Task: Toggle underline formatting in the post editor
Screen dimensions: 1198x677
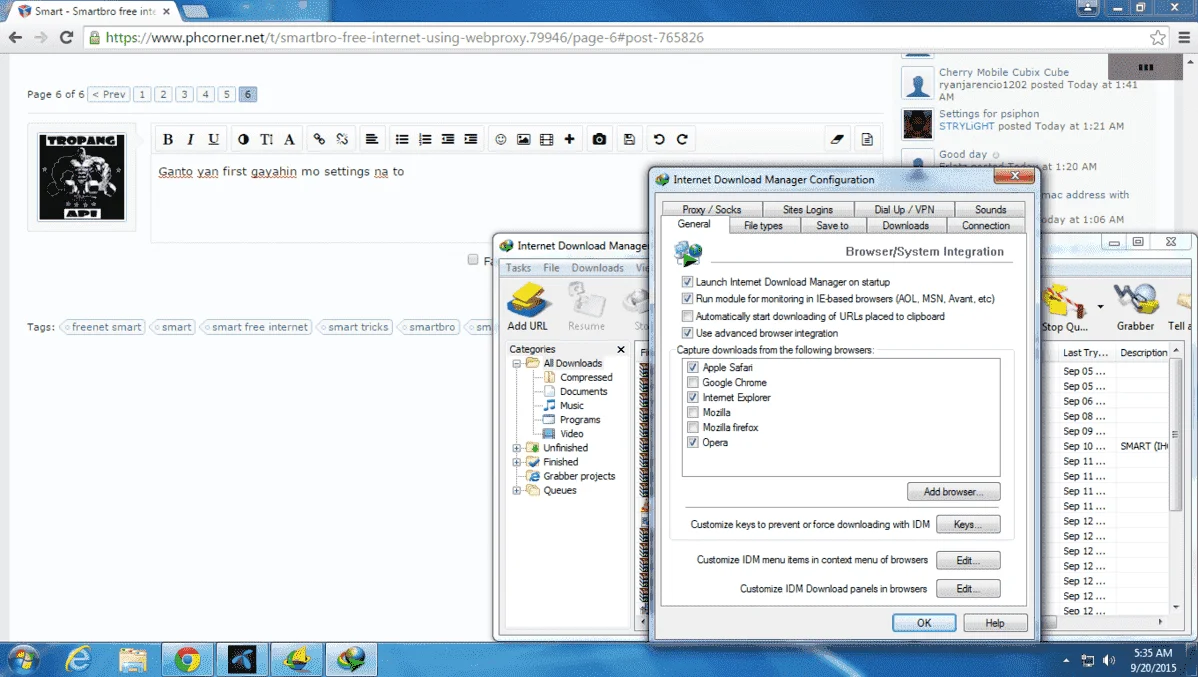Action: [x=213, y=139]
